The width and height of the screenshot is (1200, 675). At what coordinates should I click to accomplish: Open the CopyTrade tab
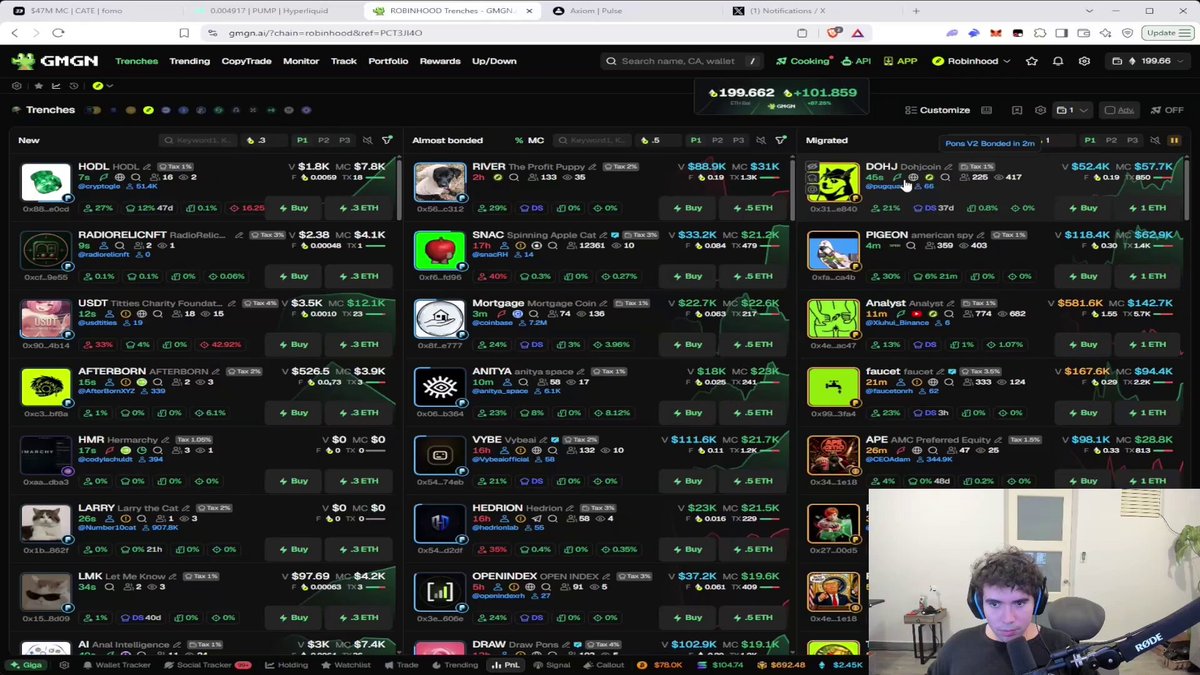(246, 61)
